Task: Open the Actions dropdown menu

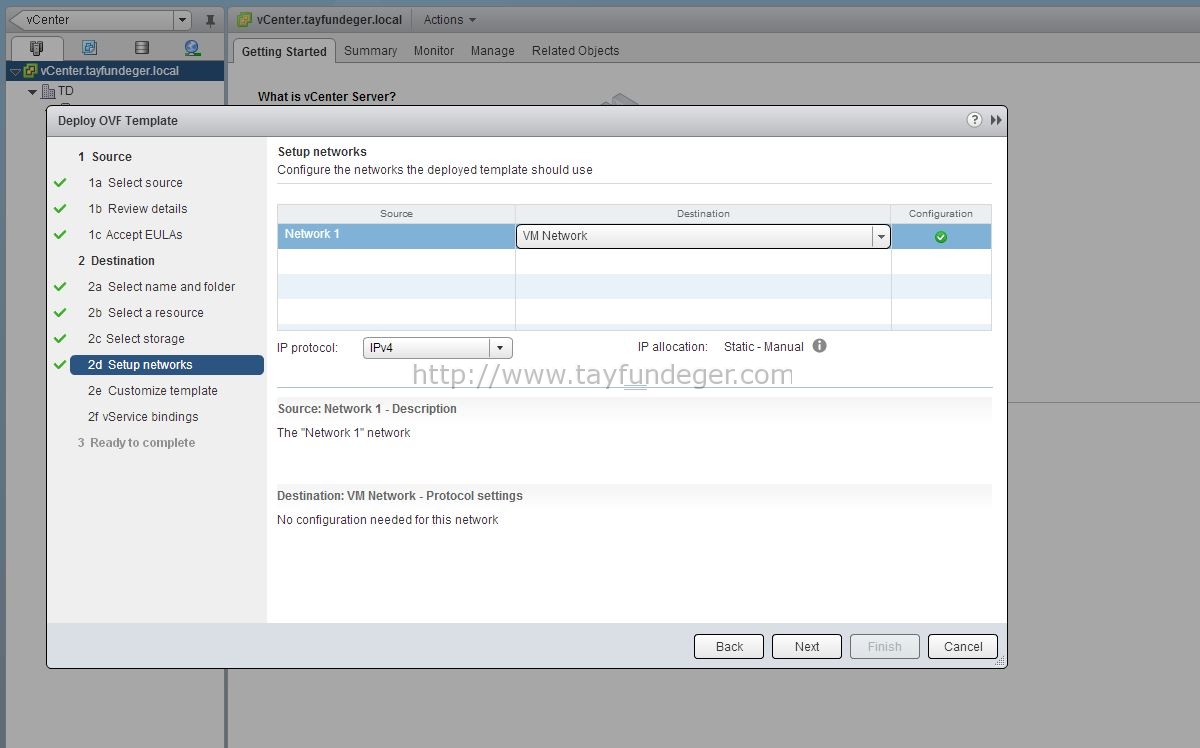Action: [x=449, y=20]
